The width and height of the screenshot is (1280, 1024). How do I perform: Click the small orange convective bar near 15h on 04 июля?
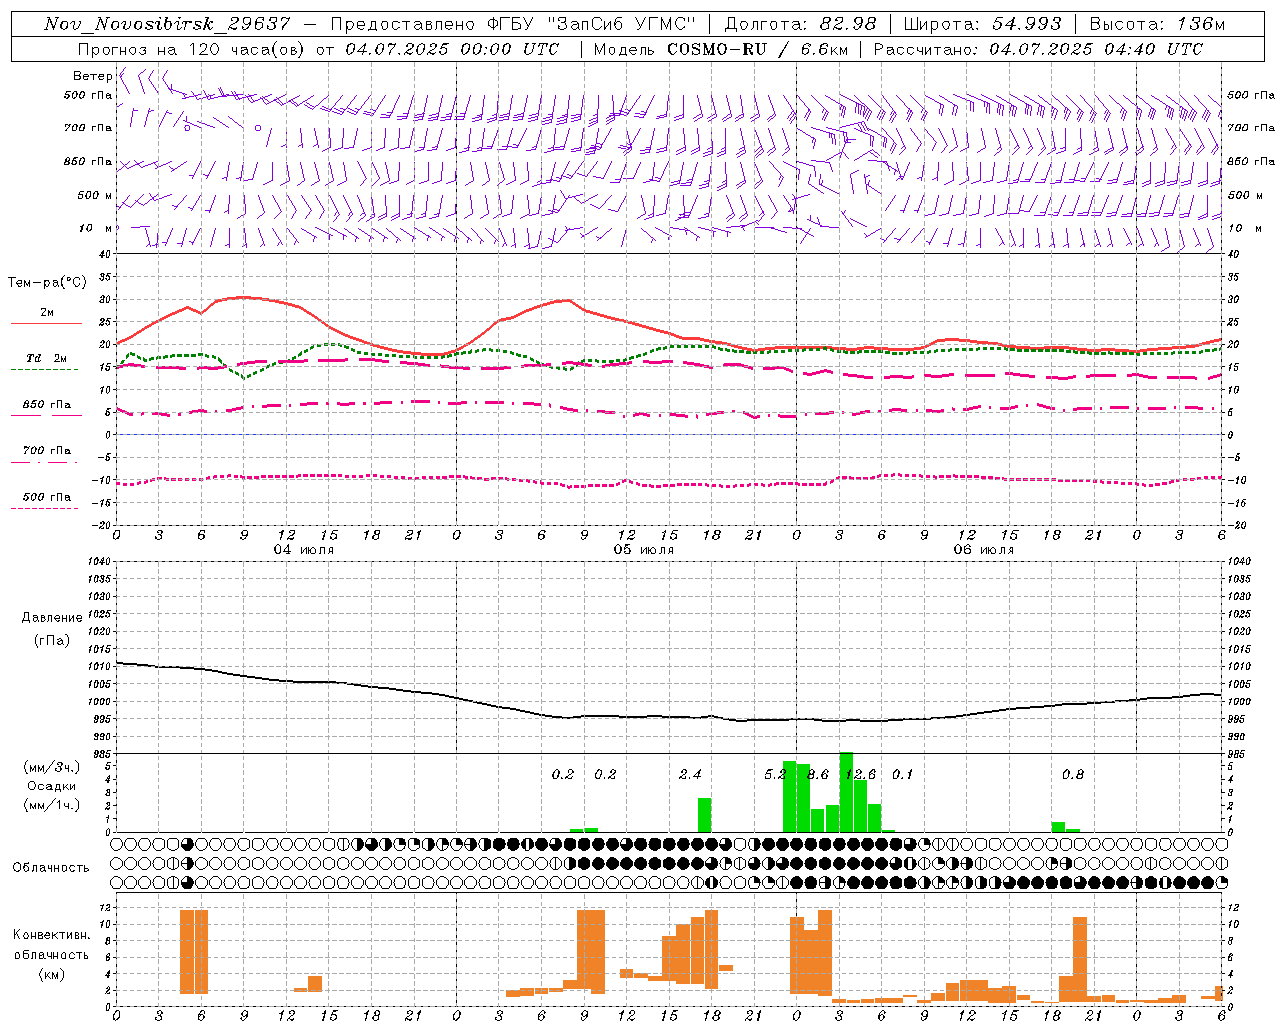(x=315, y=984)
